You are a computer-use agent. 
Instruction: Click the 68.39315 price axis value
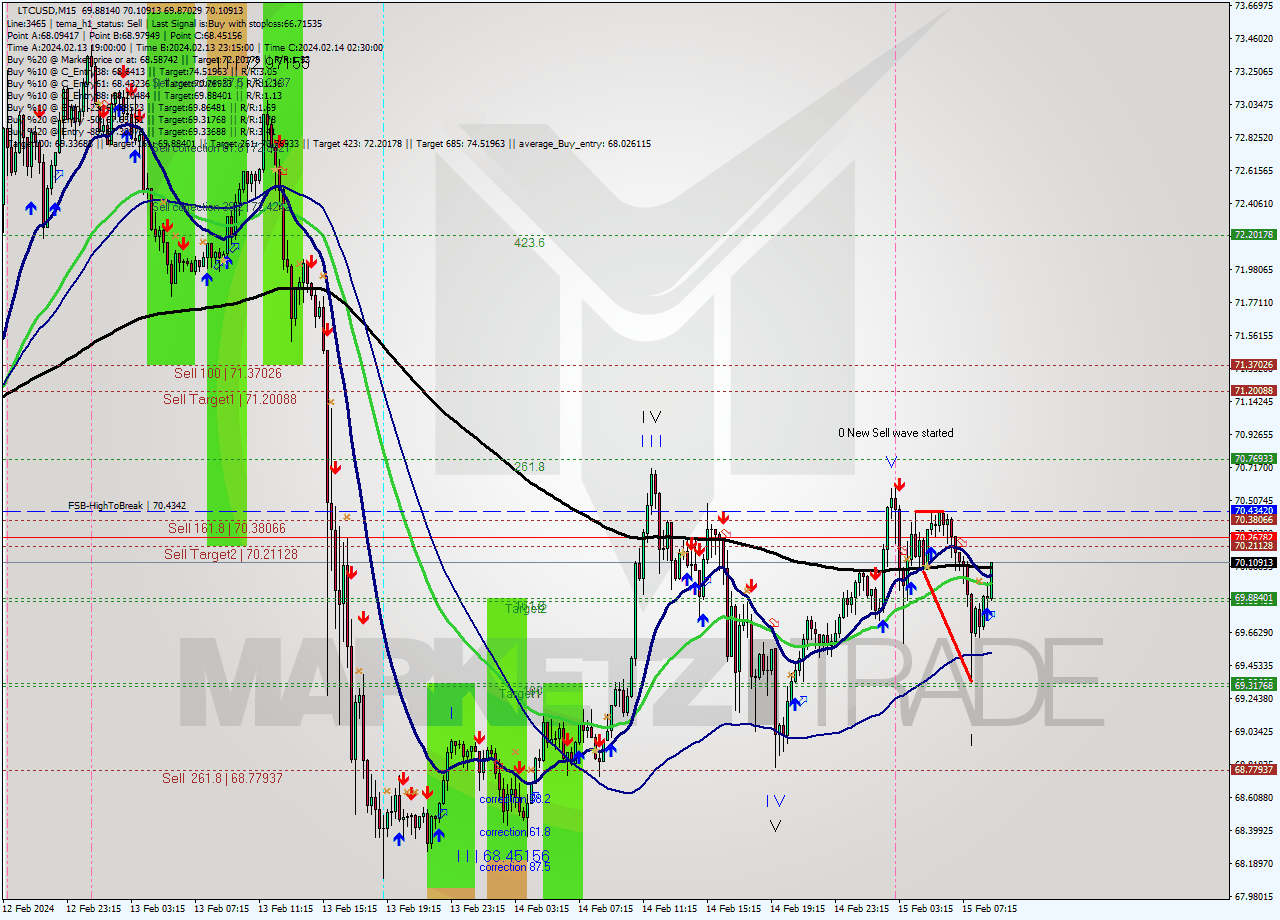coord(1253,830)
